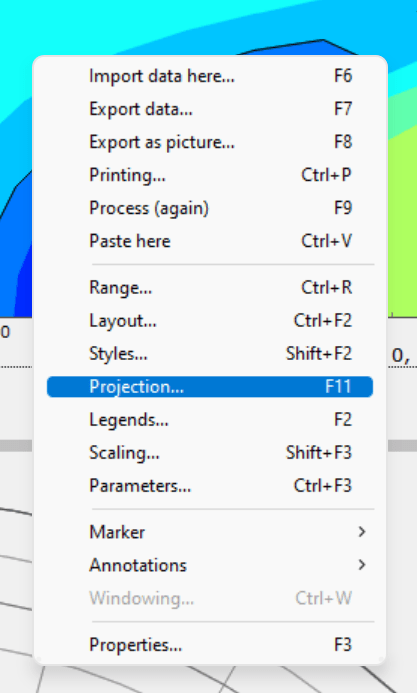Expand the Marker submenu
Screen dimensions: 417x693
coord(210,532)
